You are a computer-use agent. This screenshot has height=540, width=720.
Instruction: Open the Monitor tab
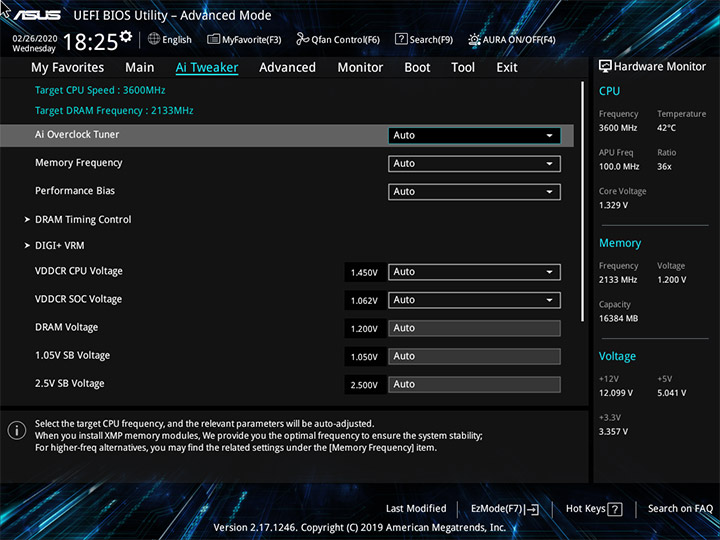[x=360, y=68]
